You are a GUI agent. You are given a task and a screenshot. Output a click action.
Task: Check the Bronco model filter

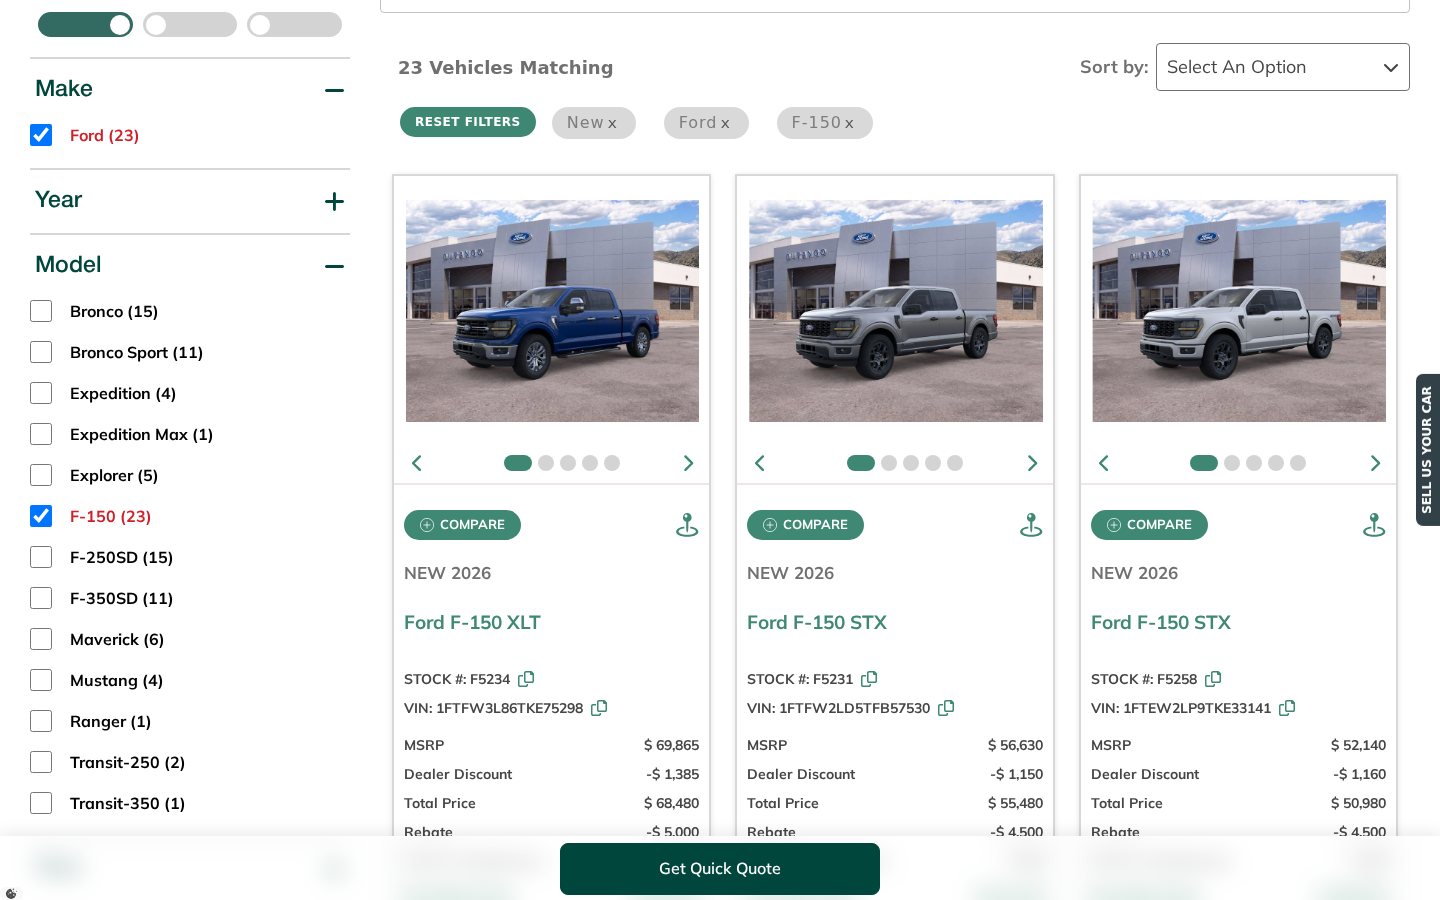tap(41, 311)
